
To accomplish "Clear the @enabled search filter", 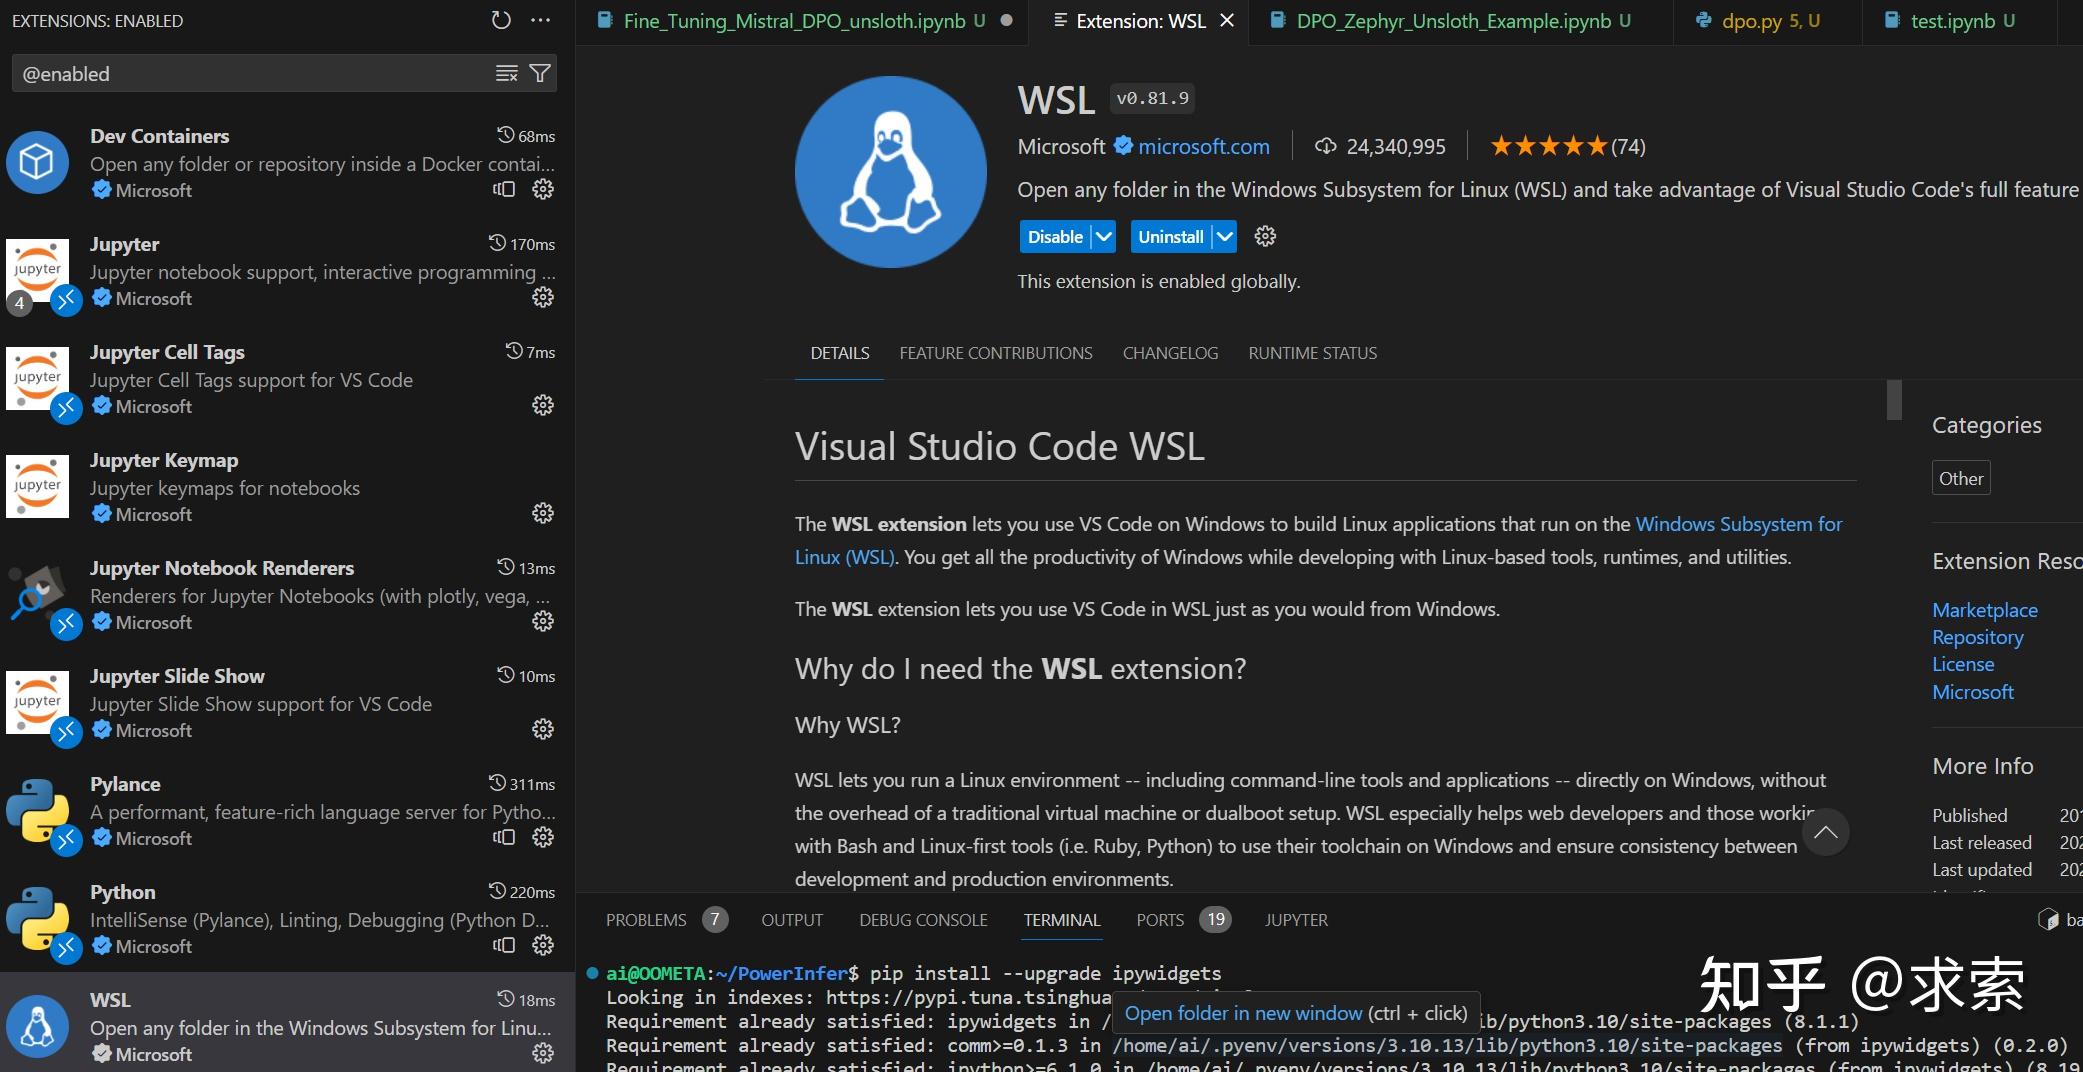I will pos(507,73).
